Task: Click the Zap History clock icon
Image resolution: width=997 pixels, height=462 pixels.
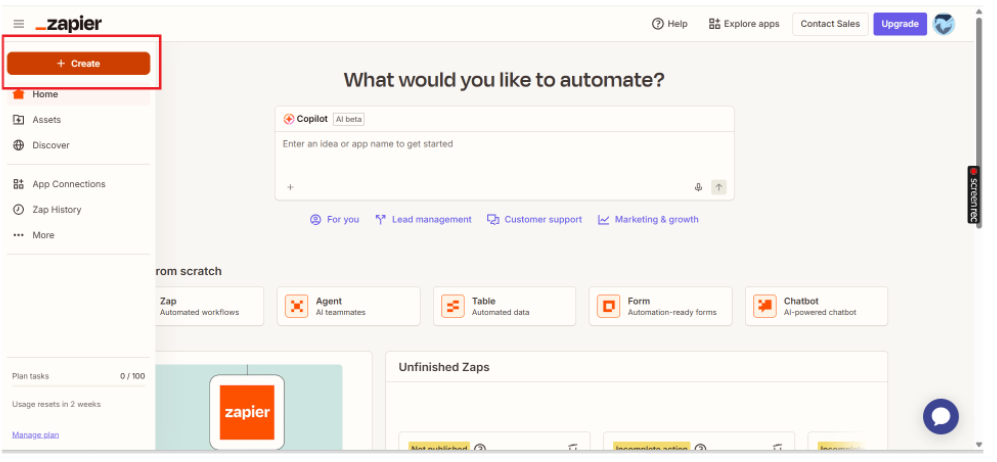Action: point(18,210)
